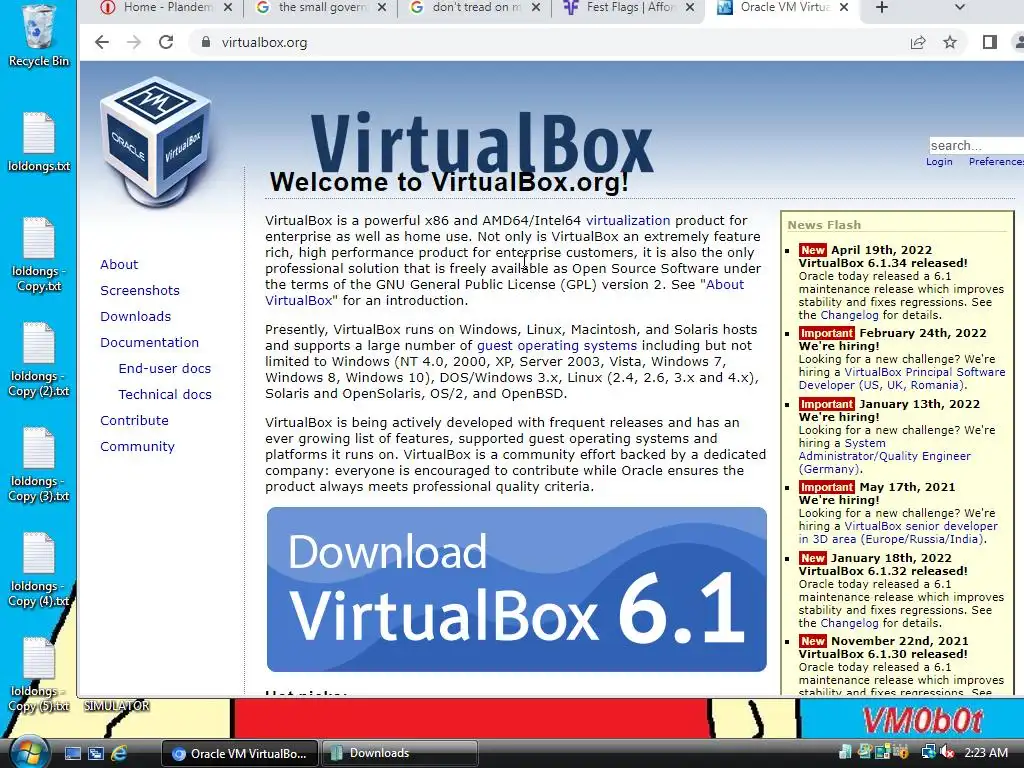
Task: Bookmark this page with the star
Action: [950, 42]
